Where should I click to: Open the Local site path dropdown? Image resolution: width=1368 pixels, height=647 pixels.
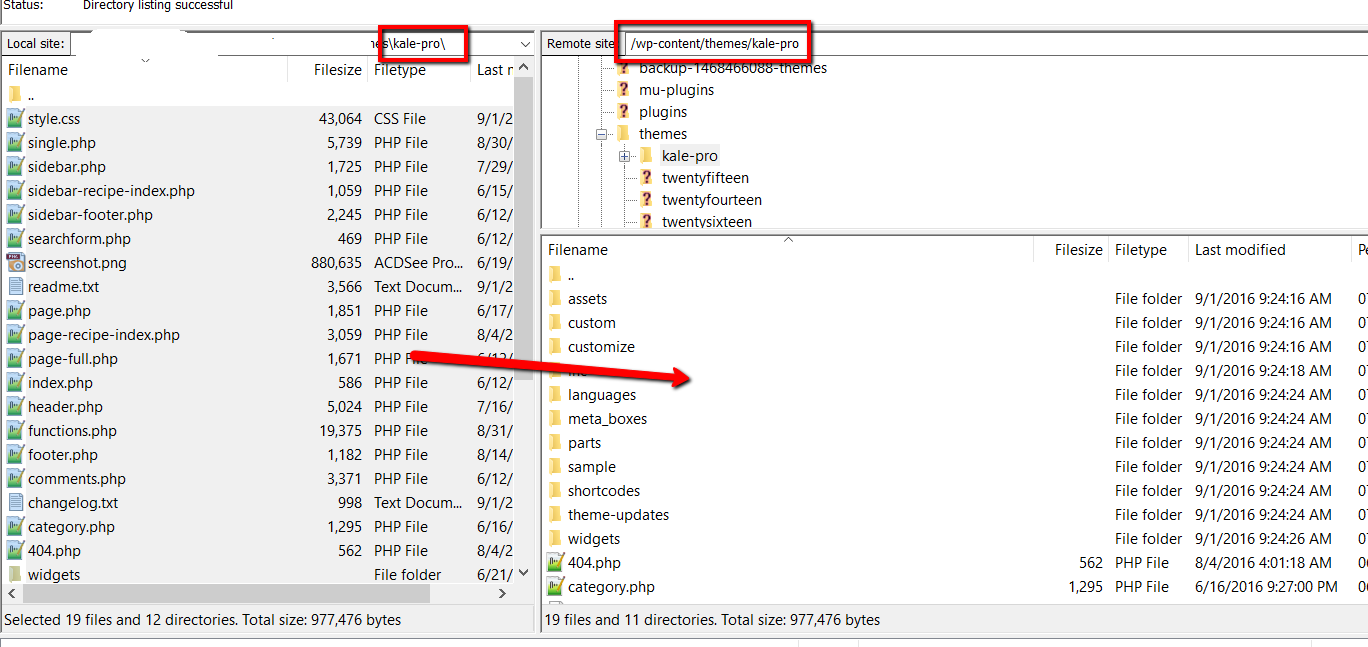point(526,44)
